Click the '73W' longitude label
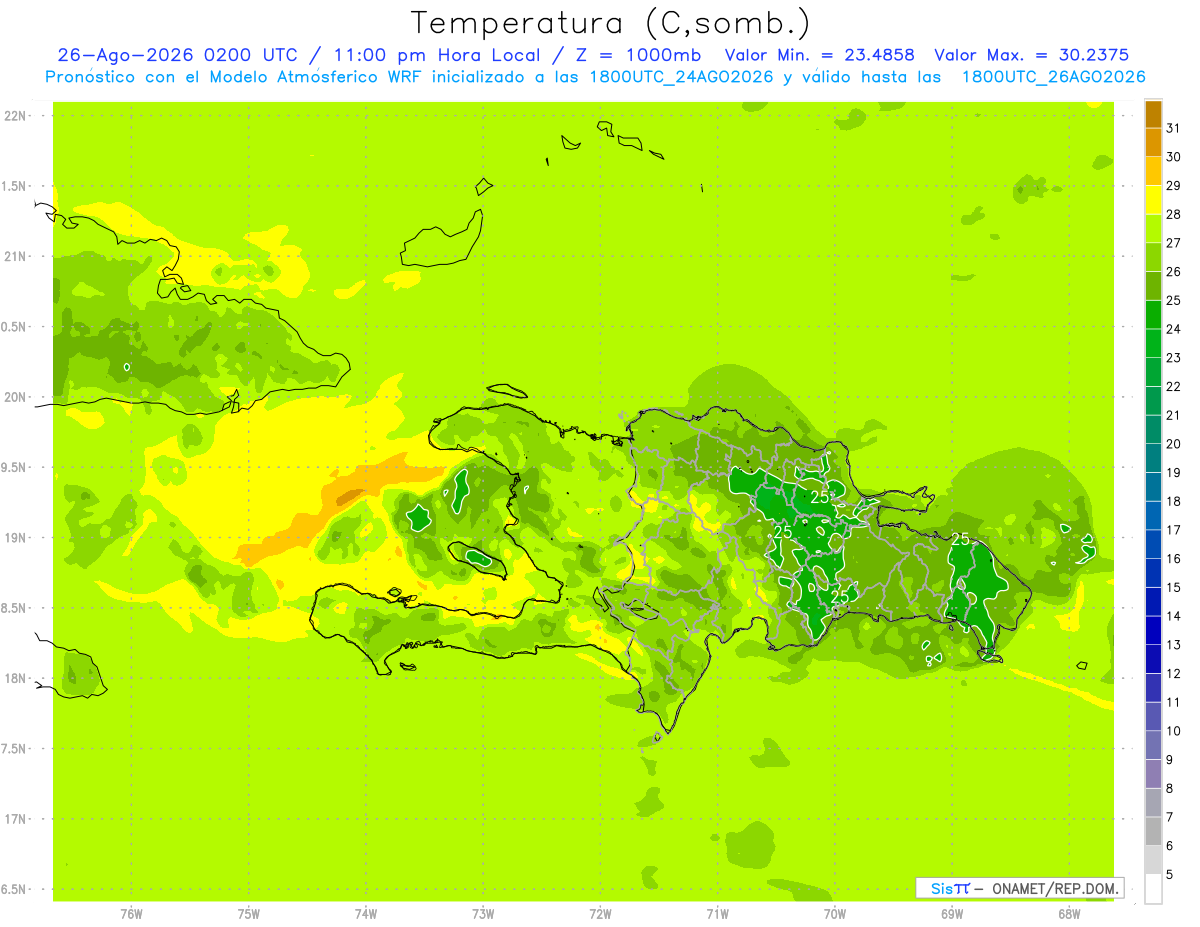The height and width of the screenshot is (927, 1200). 483,914
